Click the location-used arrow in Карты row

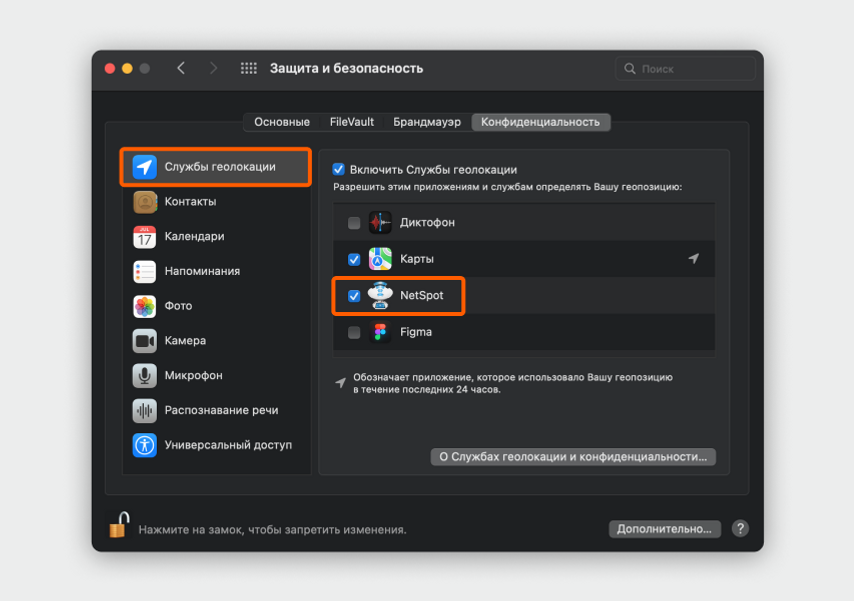693,258
